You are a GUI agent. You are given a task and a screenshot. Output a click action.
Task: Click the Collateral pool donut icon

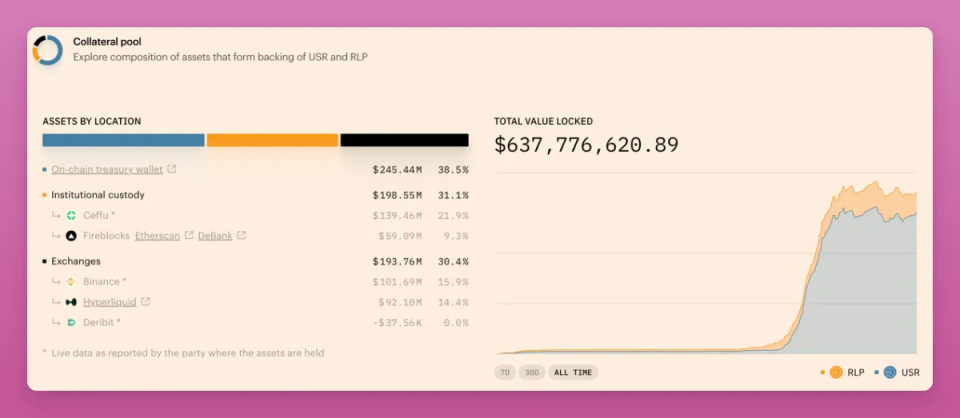click(47, 49)
